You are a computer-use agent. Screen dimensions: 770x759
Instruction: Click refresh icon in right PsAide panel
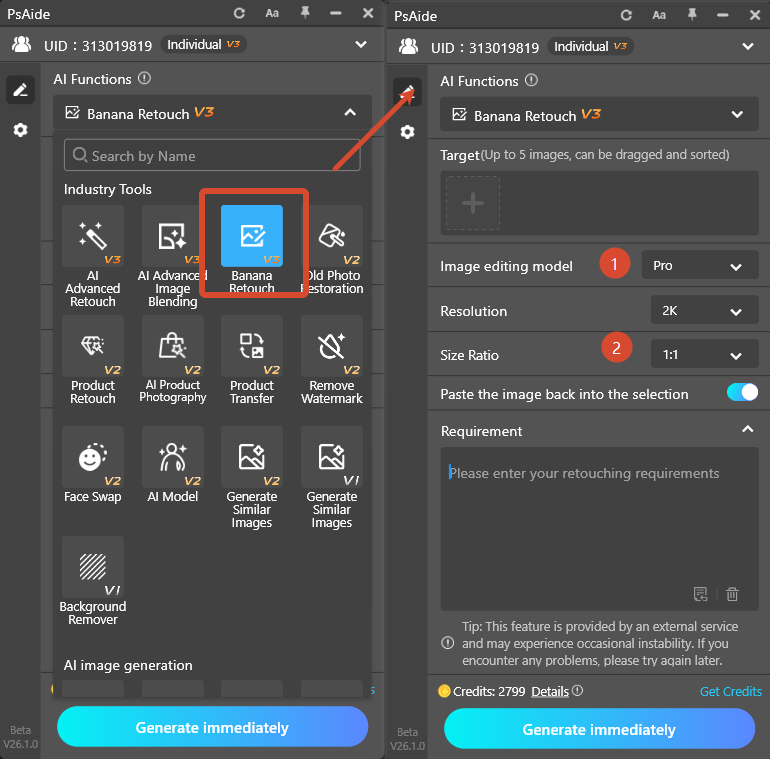click(x=626, y=15)
